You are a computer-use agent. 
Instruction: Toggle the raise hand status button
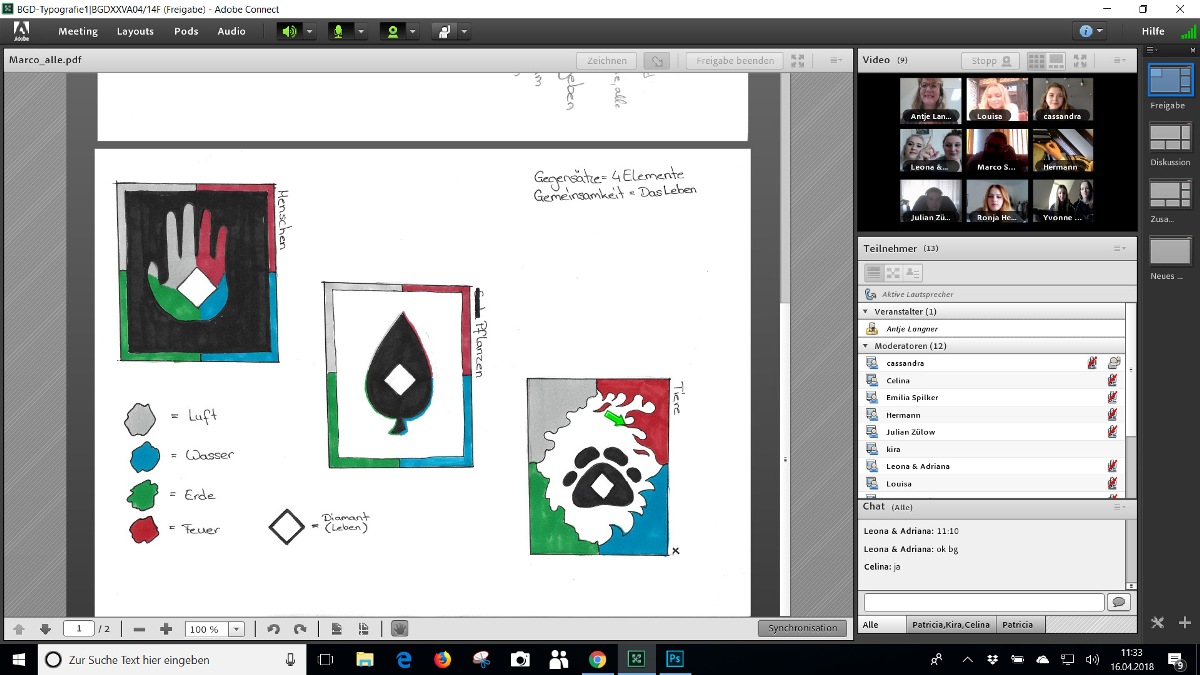coord(445,31)
